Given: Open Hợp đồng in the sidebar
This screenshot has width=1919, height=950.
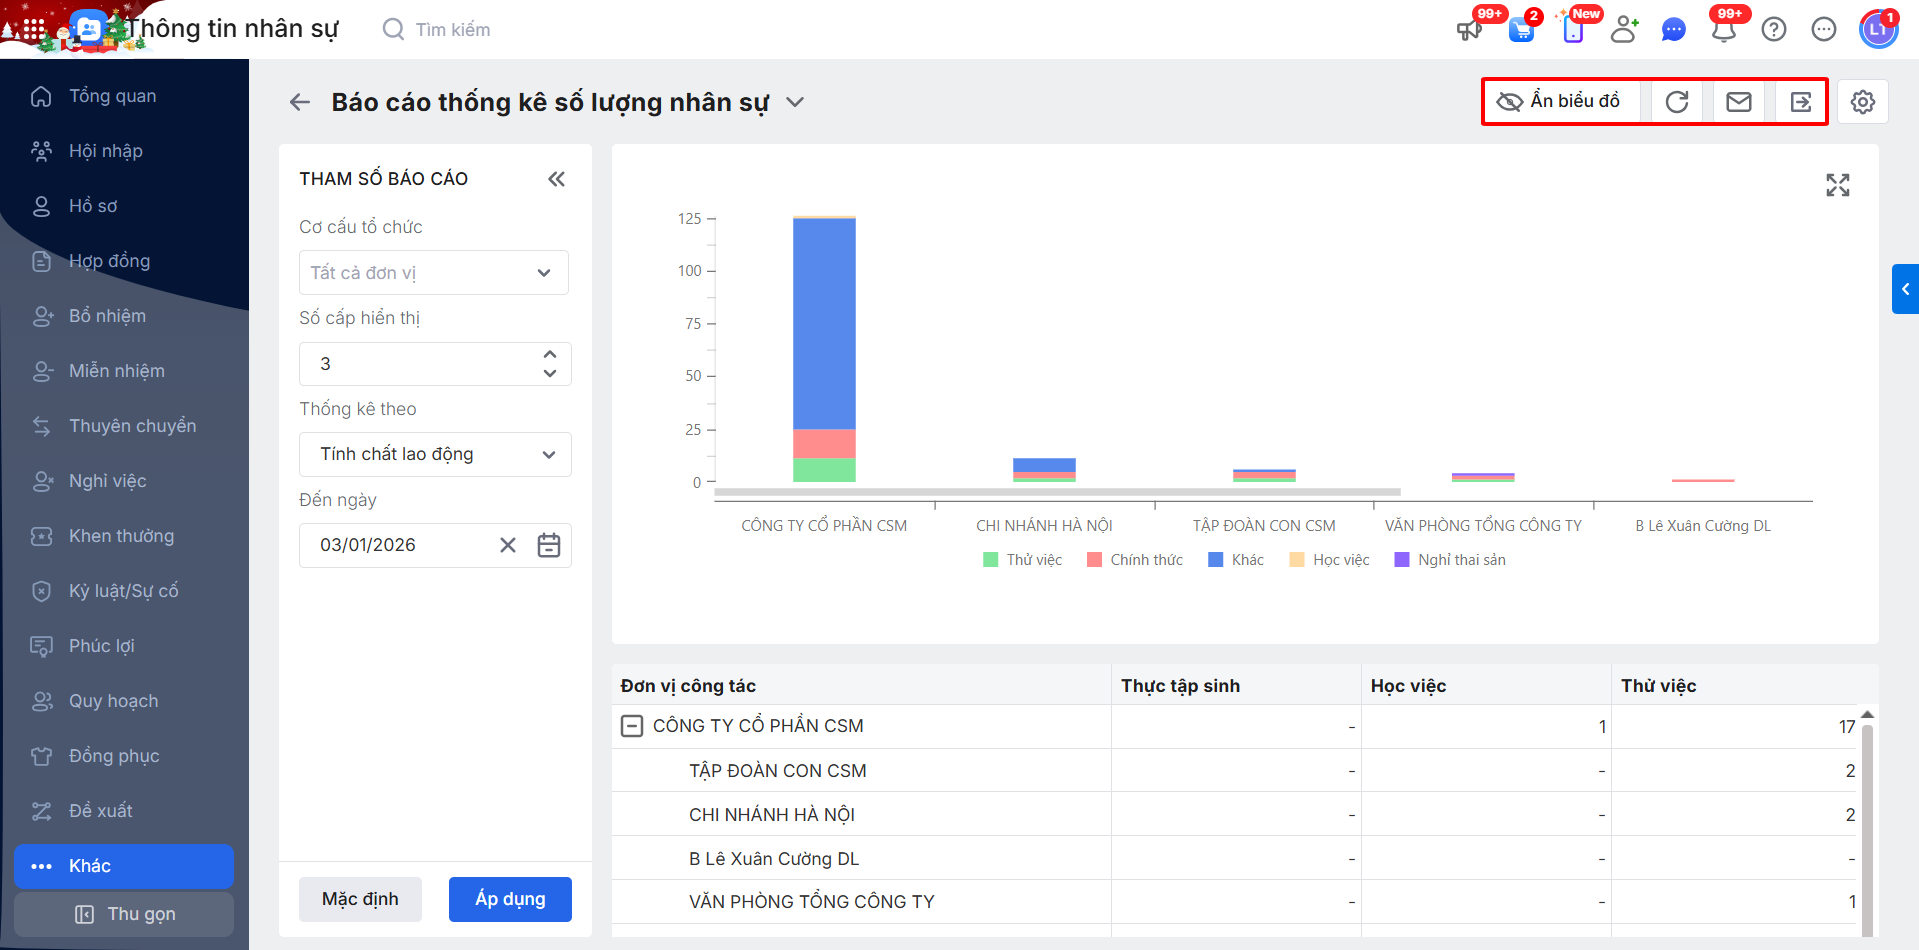Looking at the screenshot, I should pyautogui.click(x=109, y=261).
